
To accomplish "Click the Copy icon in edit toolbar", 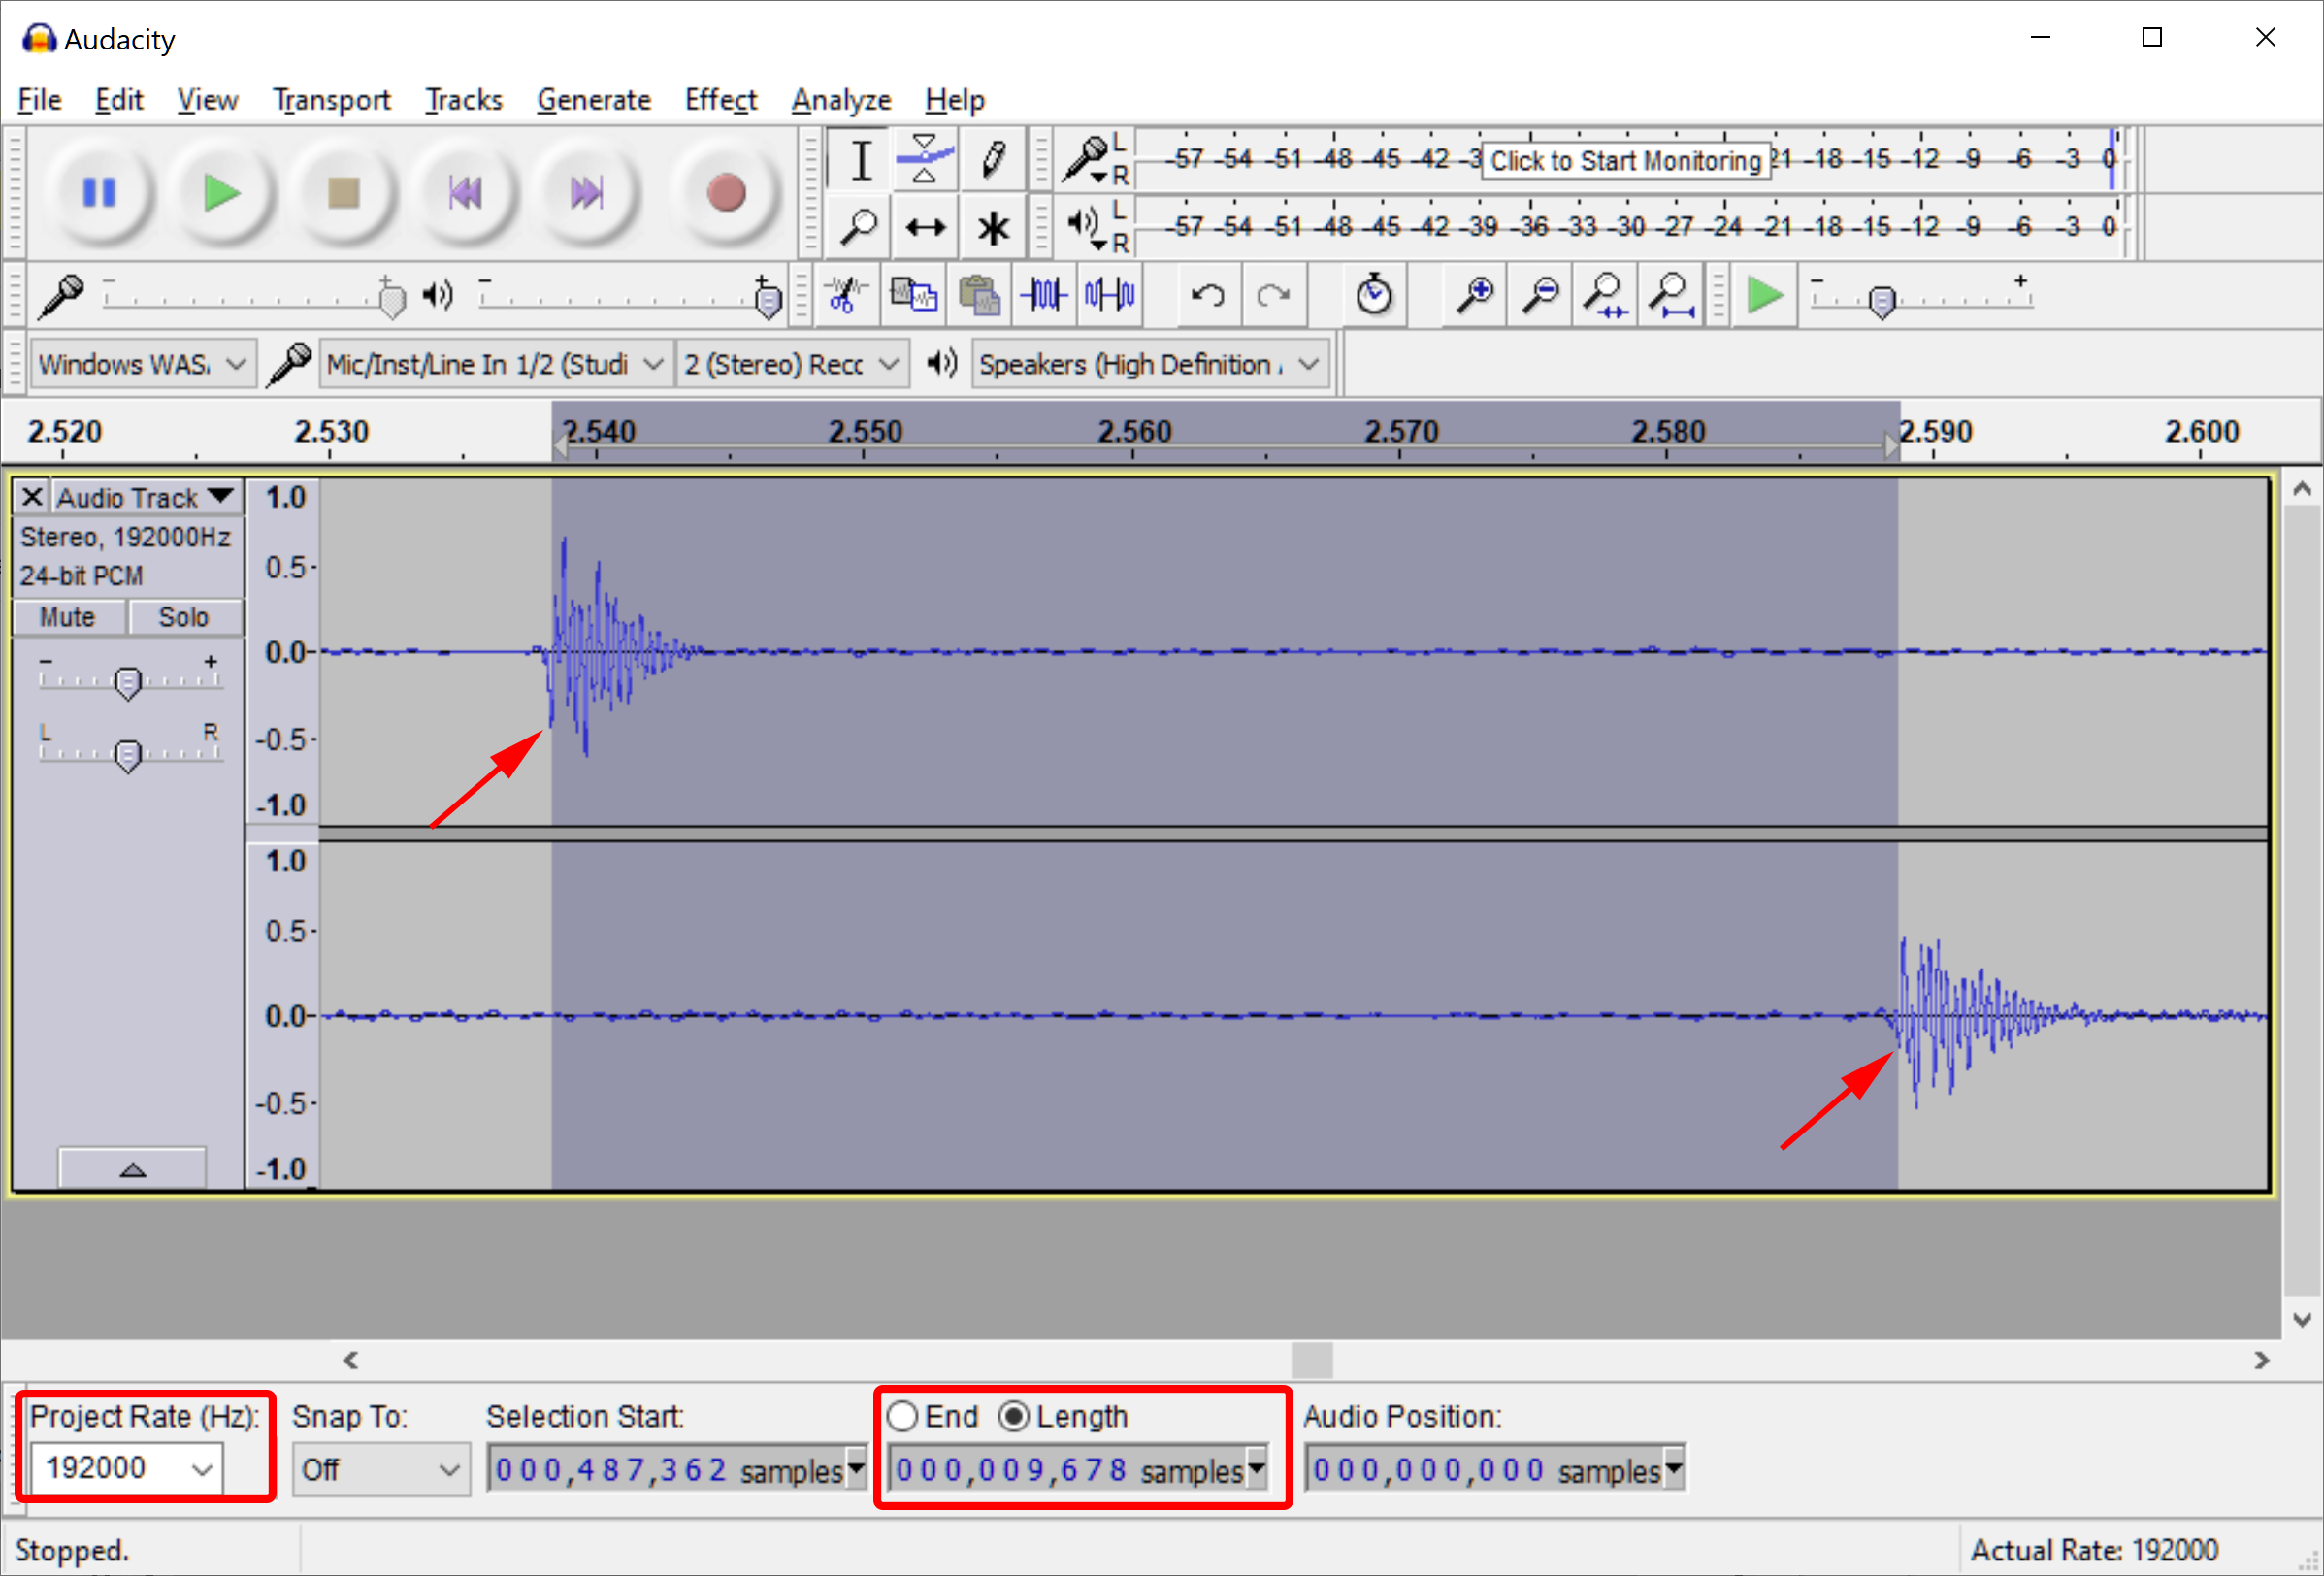I will (x=913, y=295).
